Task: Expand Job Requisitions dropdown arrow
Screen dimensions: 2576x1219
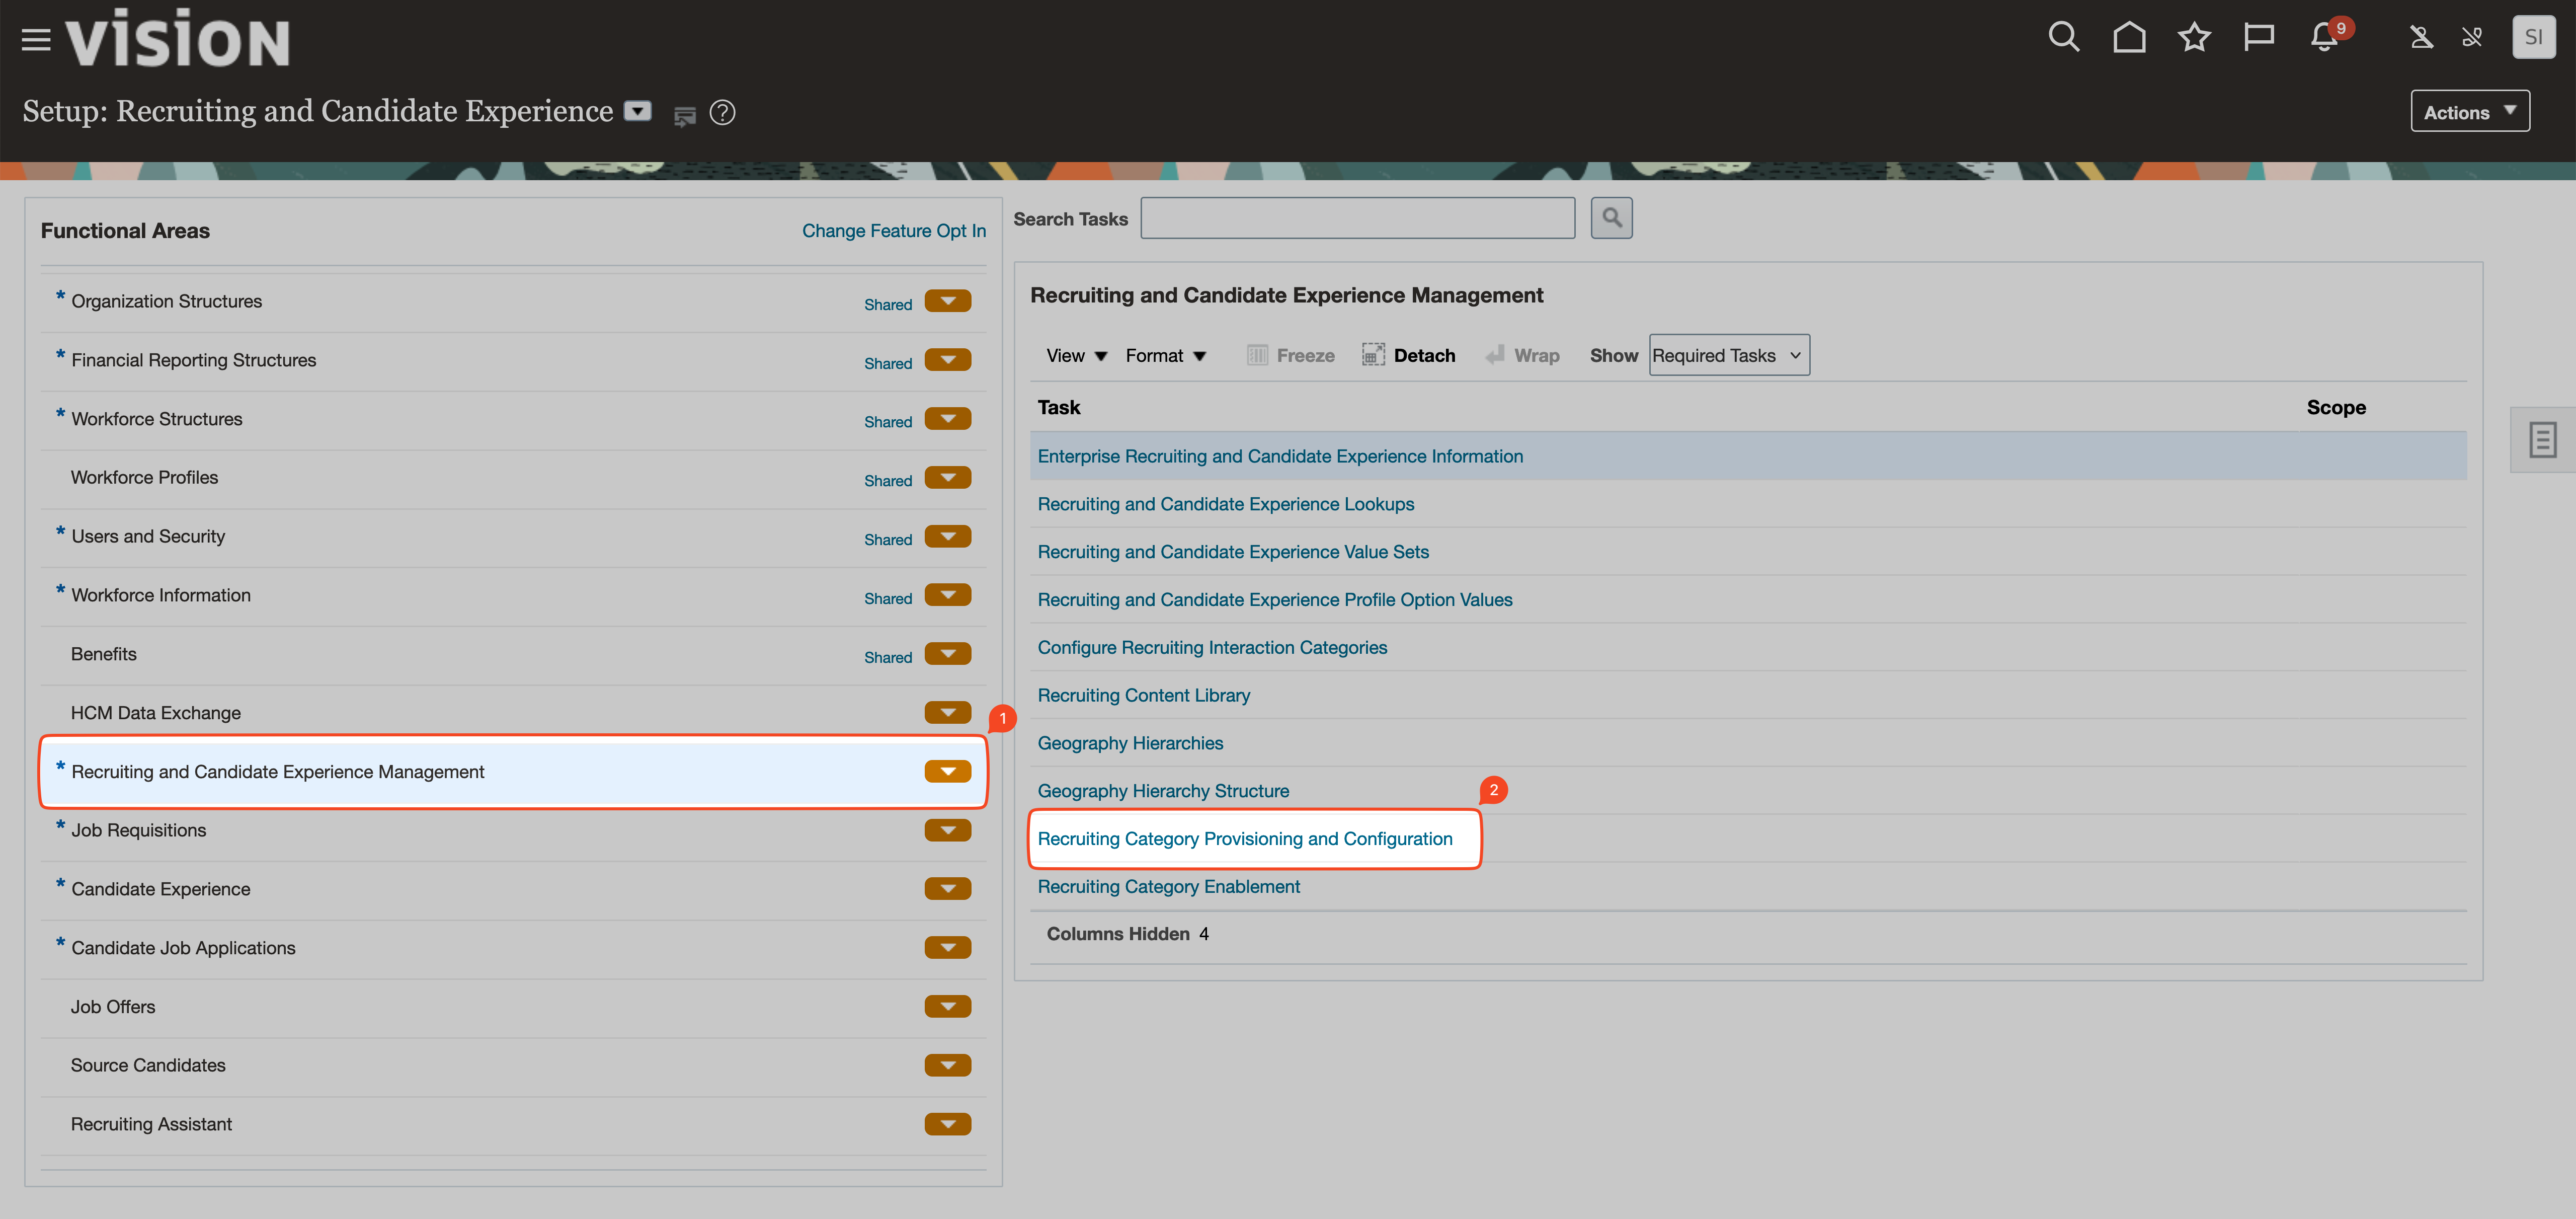Action: pos(947,830)
